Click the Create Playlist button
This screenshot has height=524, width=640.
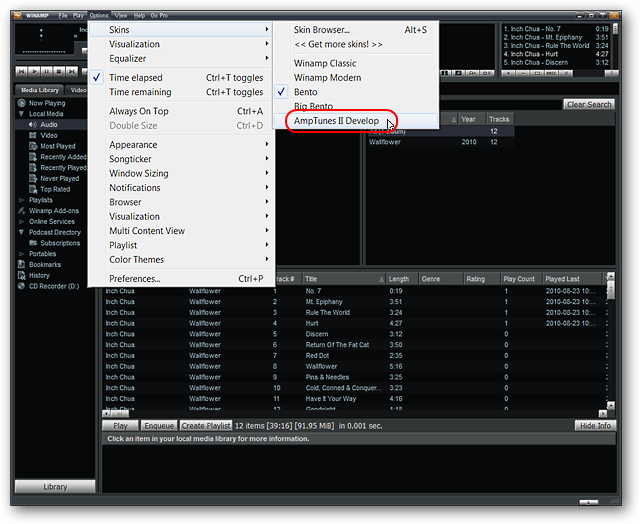(x=206, y=426)
